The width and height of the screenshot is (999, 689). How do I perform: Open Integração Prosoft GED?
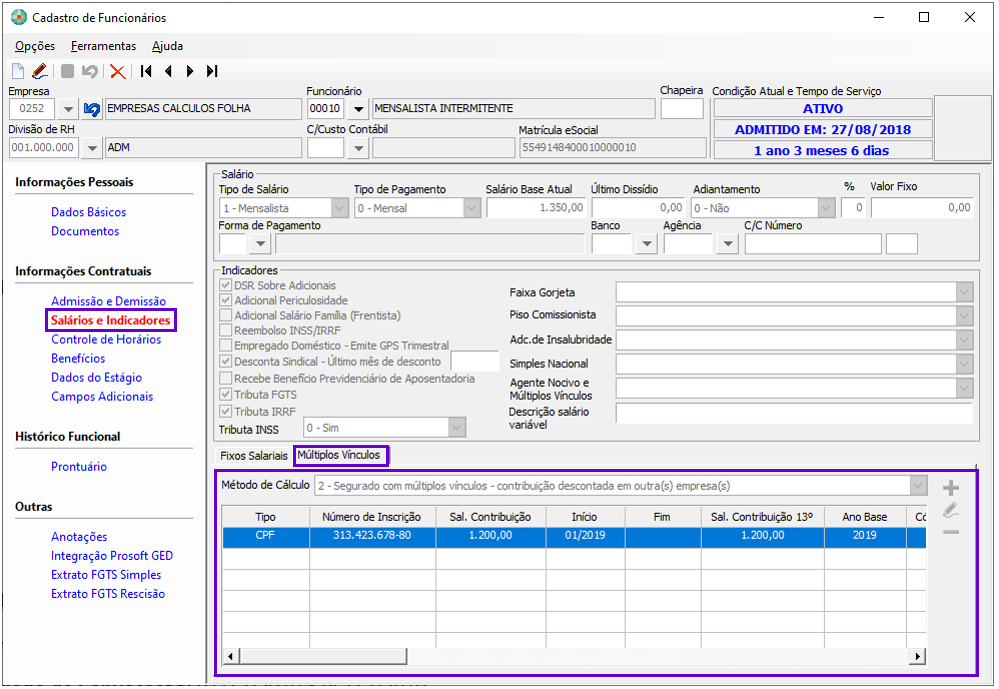[112, 556]
